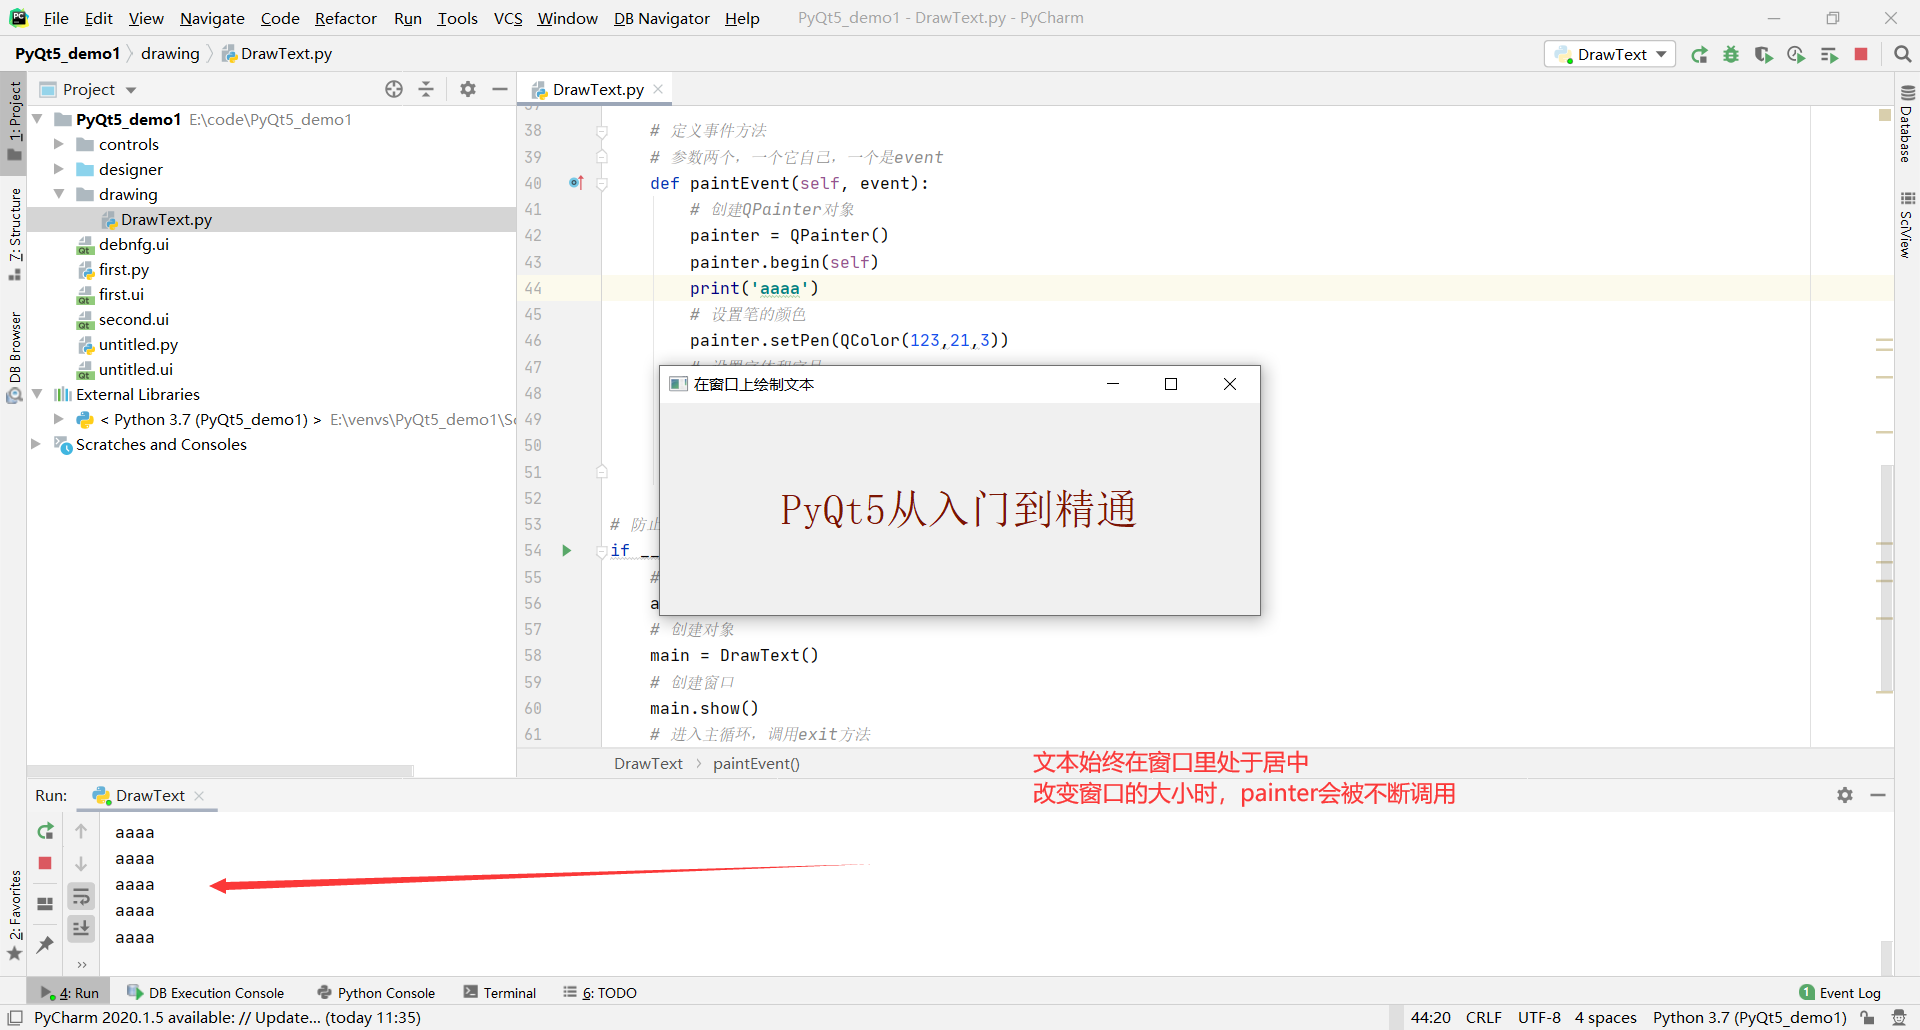This screenshot has width=1920, height=1030.
Task: Select second.ui in project tree
Action: click(x=133, y=319)
